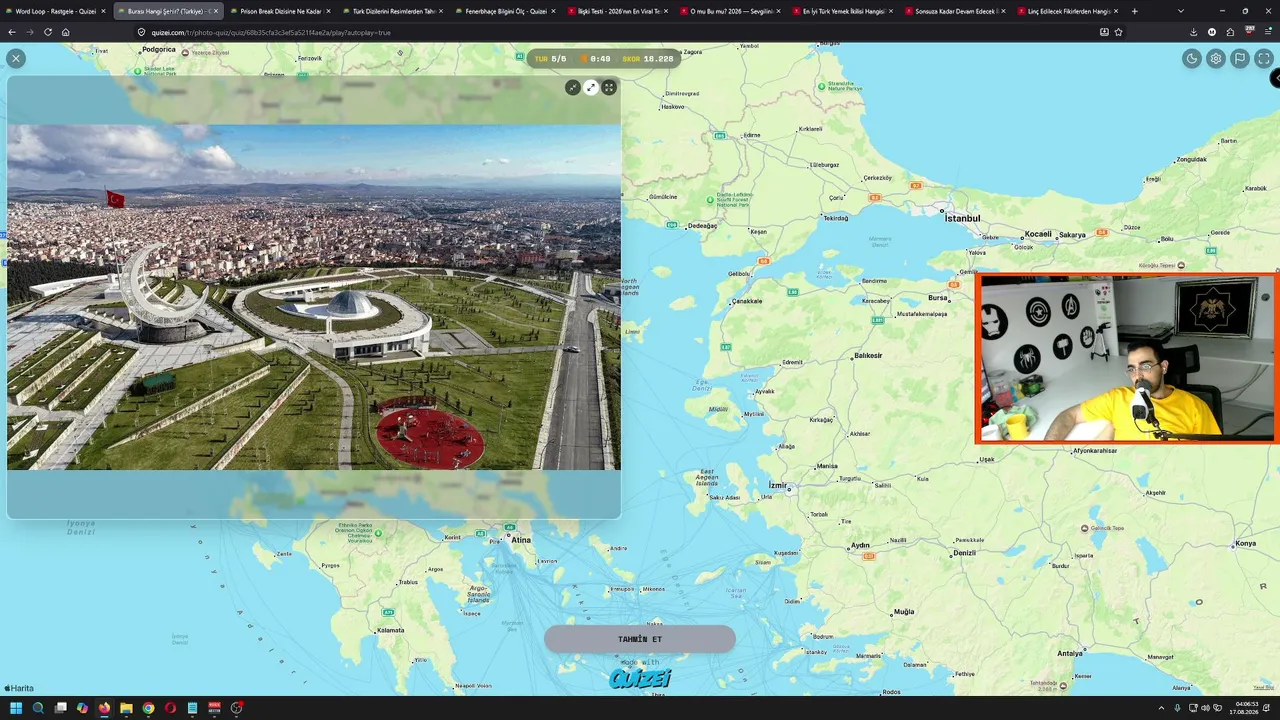Go to the browser home page
Viewport: 1280px width, 720px height.
66,32
